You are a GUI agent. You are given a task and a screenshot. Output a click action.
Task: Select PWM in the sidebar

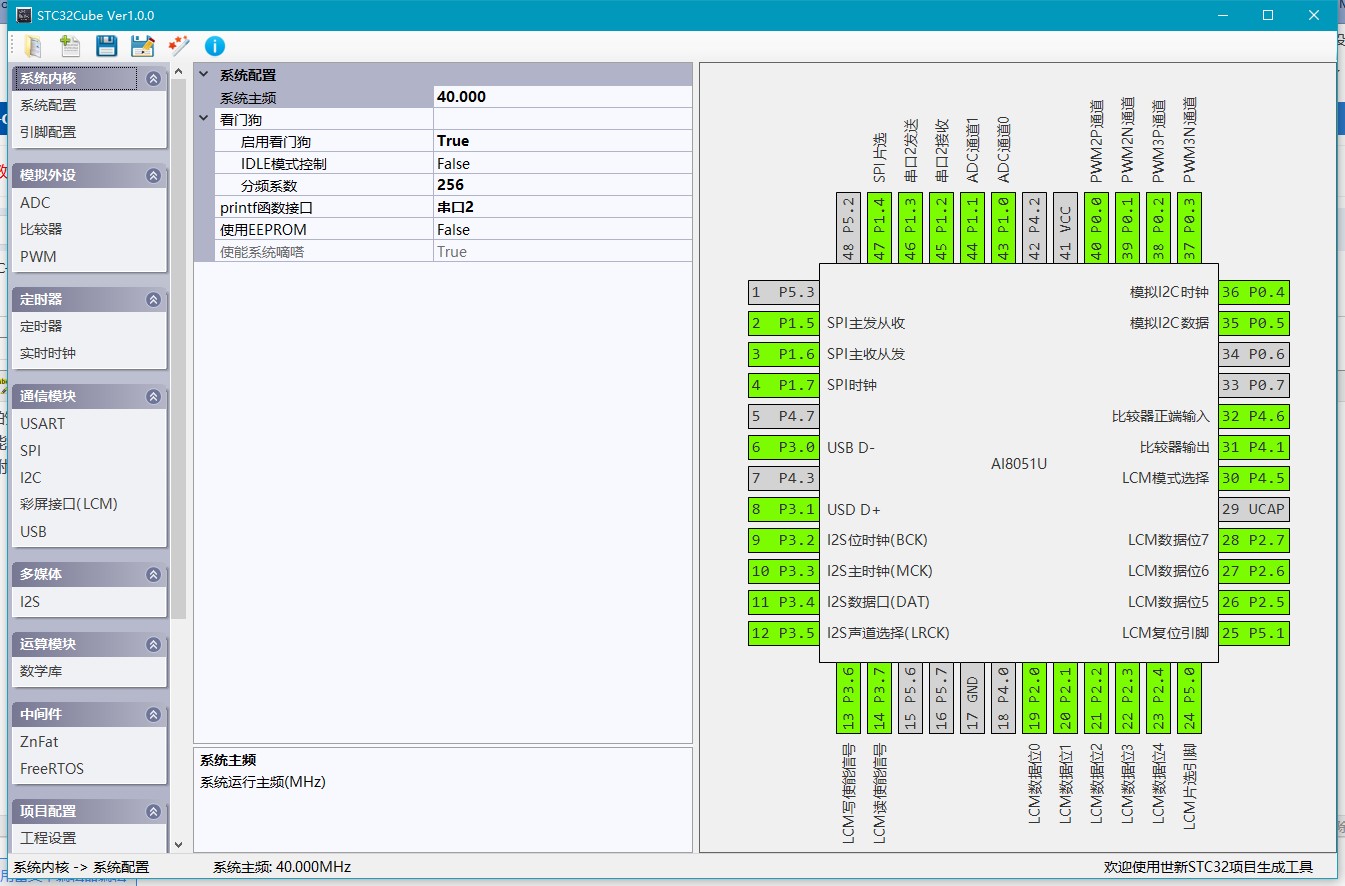coord(38,256)
